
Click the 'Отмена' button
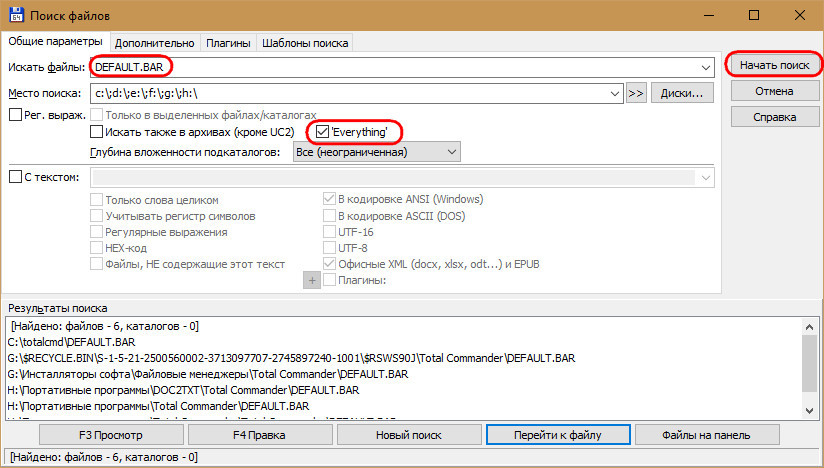pyautogui.click(x=775, y=91)
